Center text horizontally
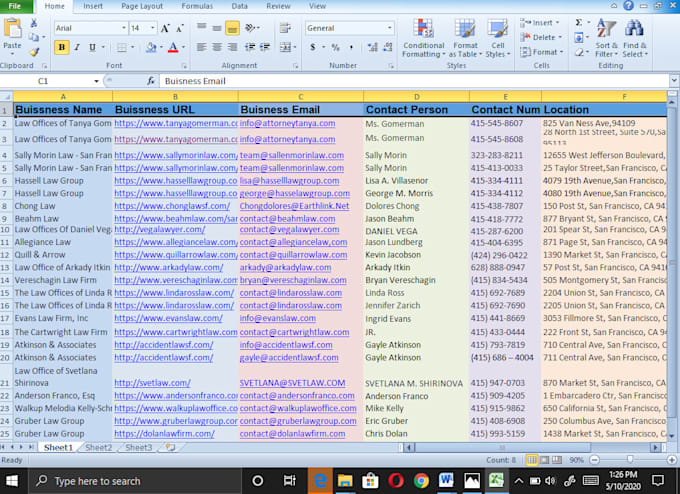Viewport: 680px width, 494px height. tap(217, 47)
